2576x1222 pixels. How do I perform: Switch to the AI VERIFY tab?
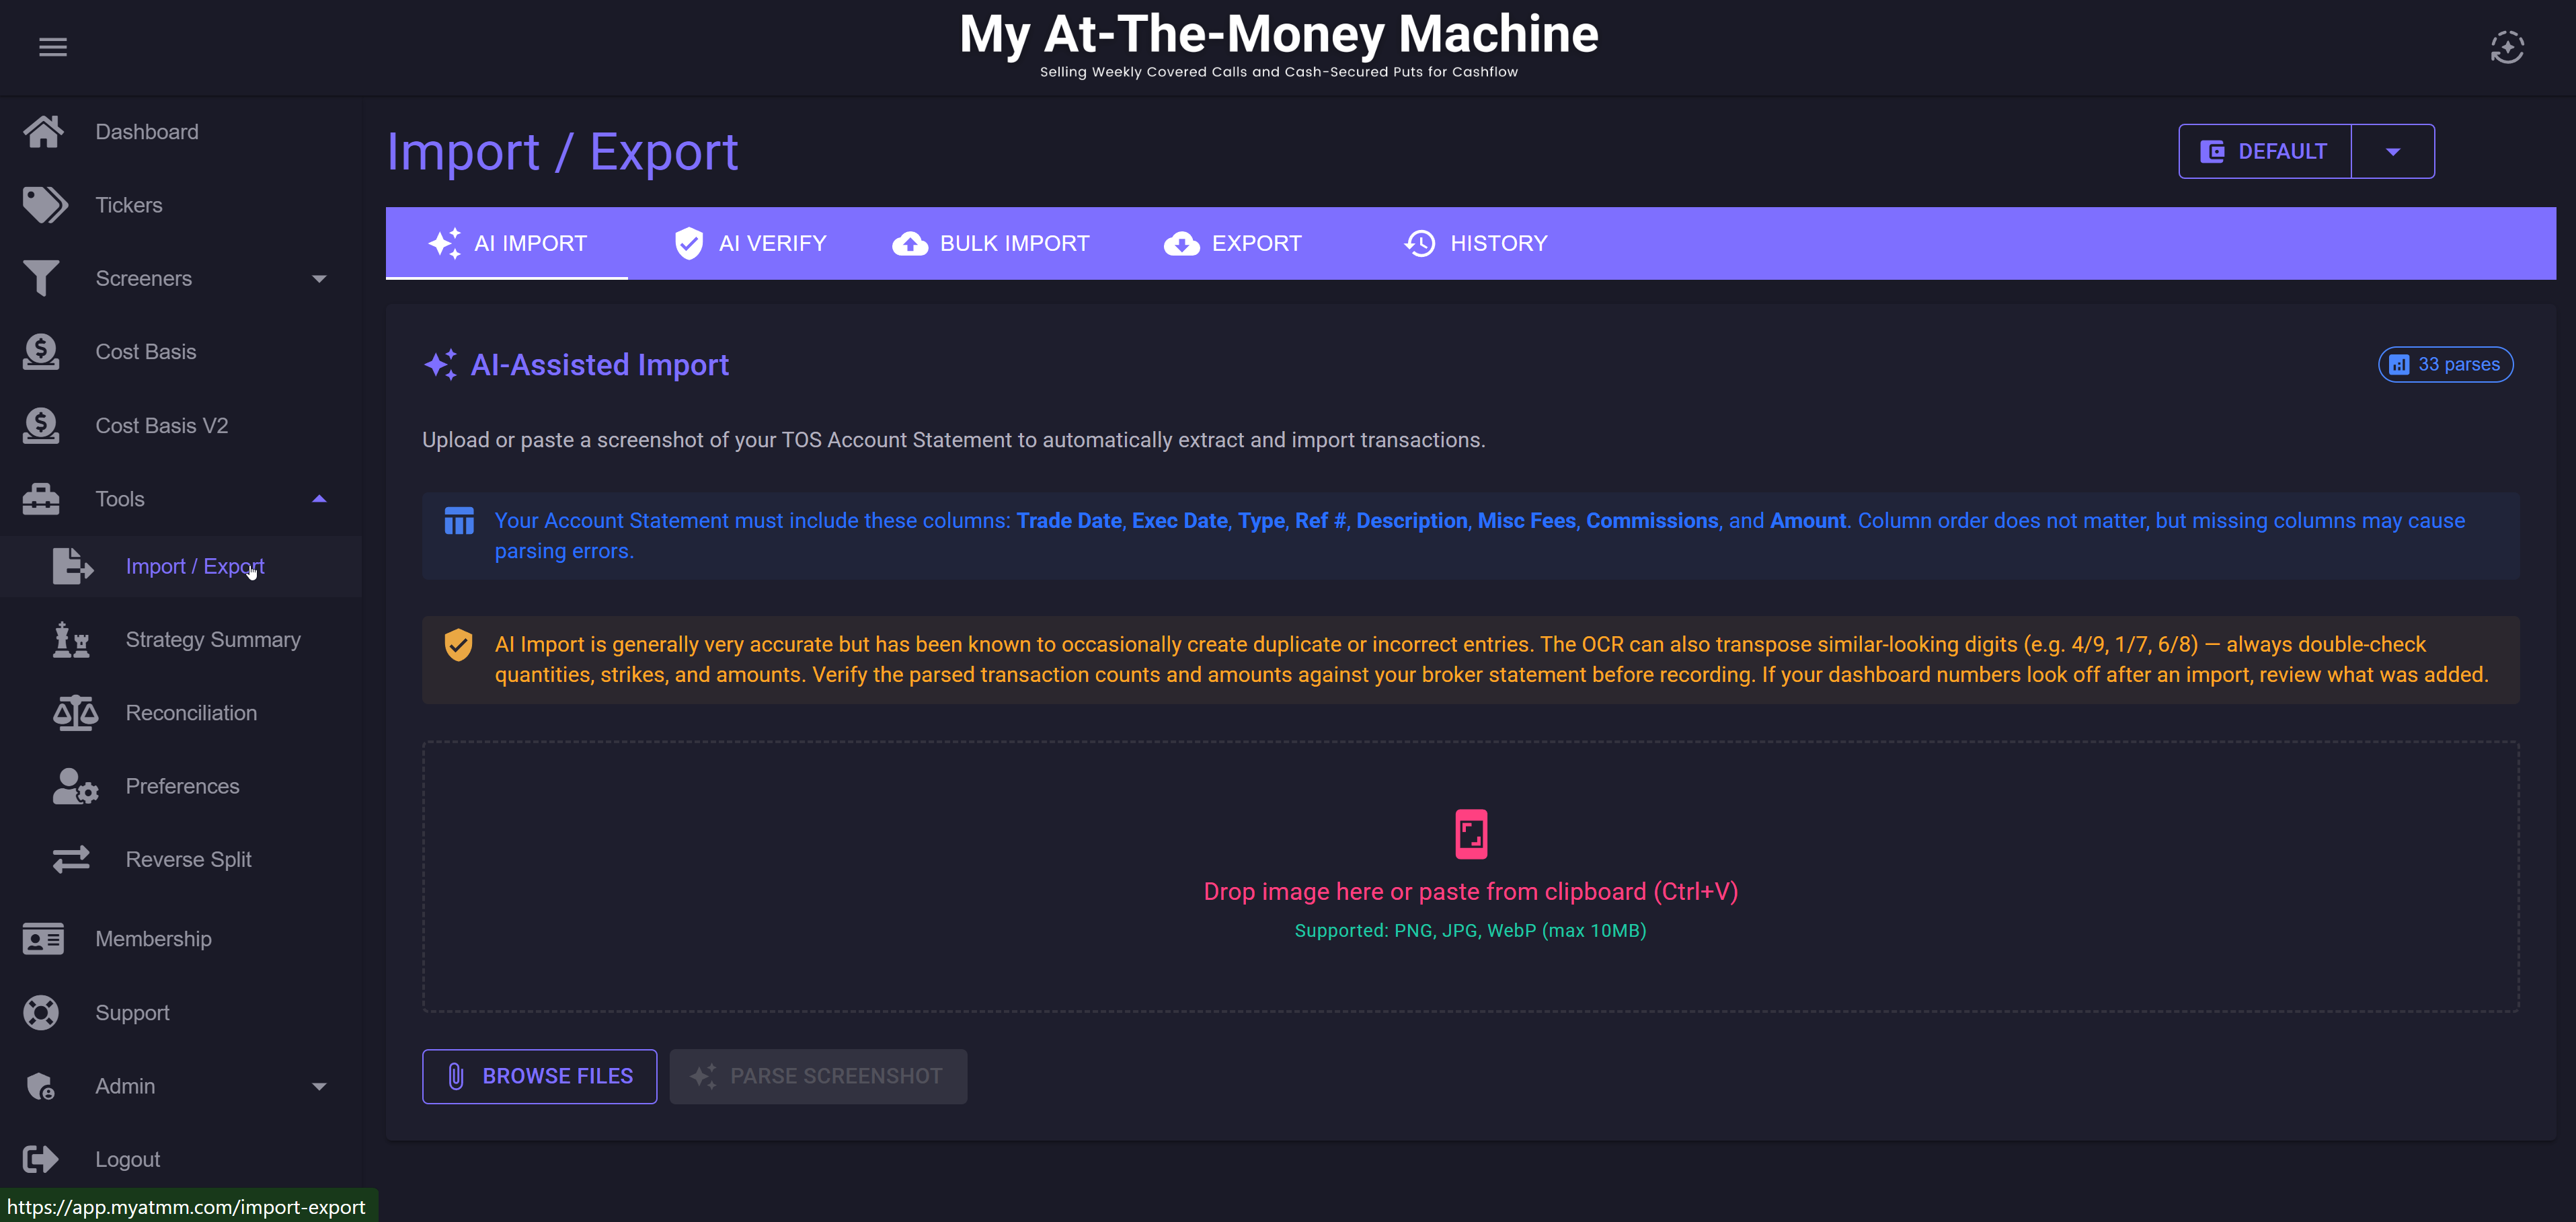(750, 244)
